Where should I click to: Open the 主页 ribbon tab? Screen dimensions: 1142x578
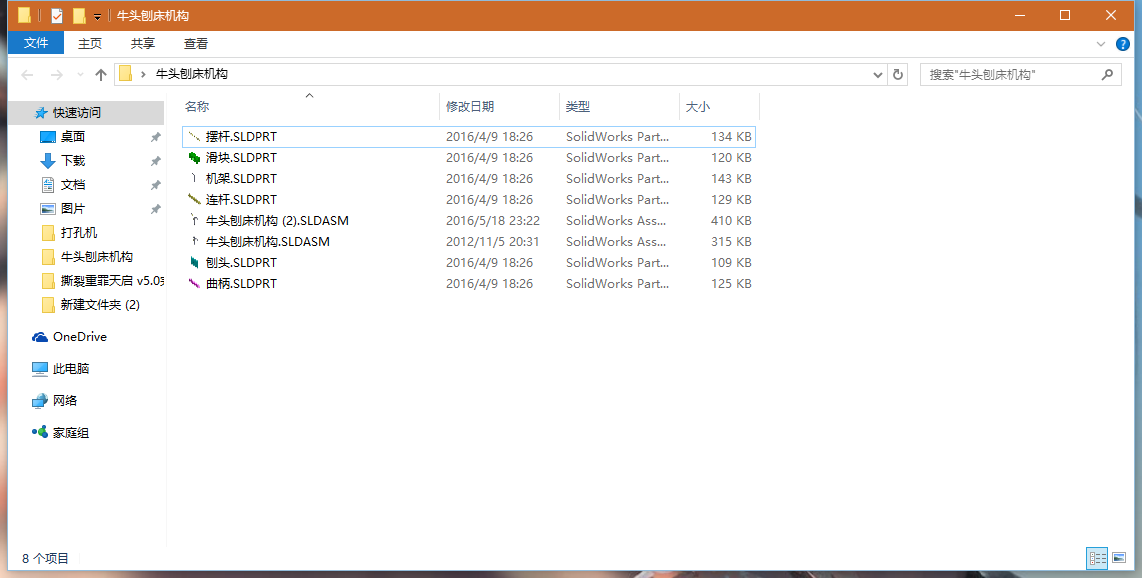(90, 44)
